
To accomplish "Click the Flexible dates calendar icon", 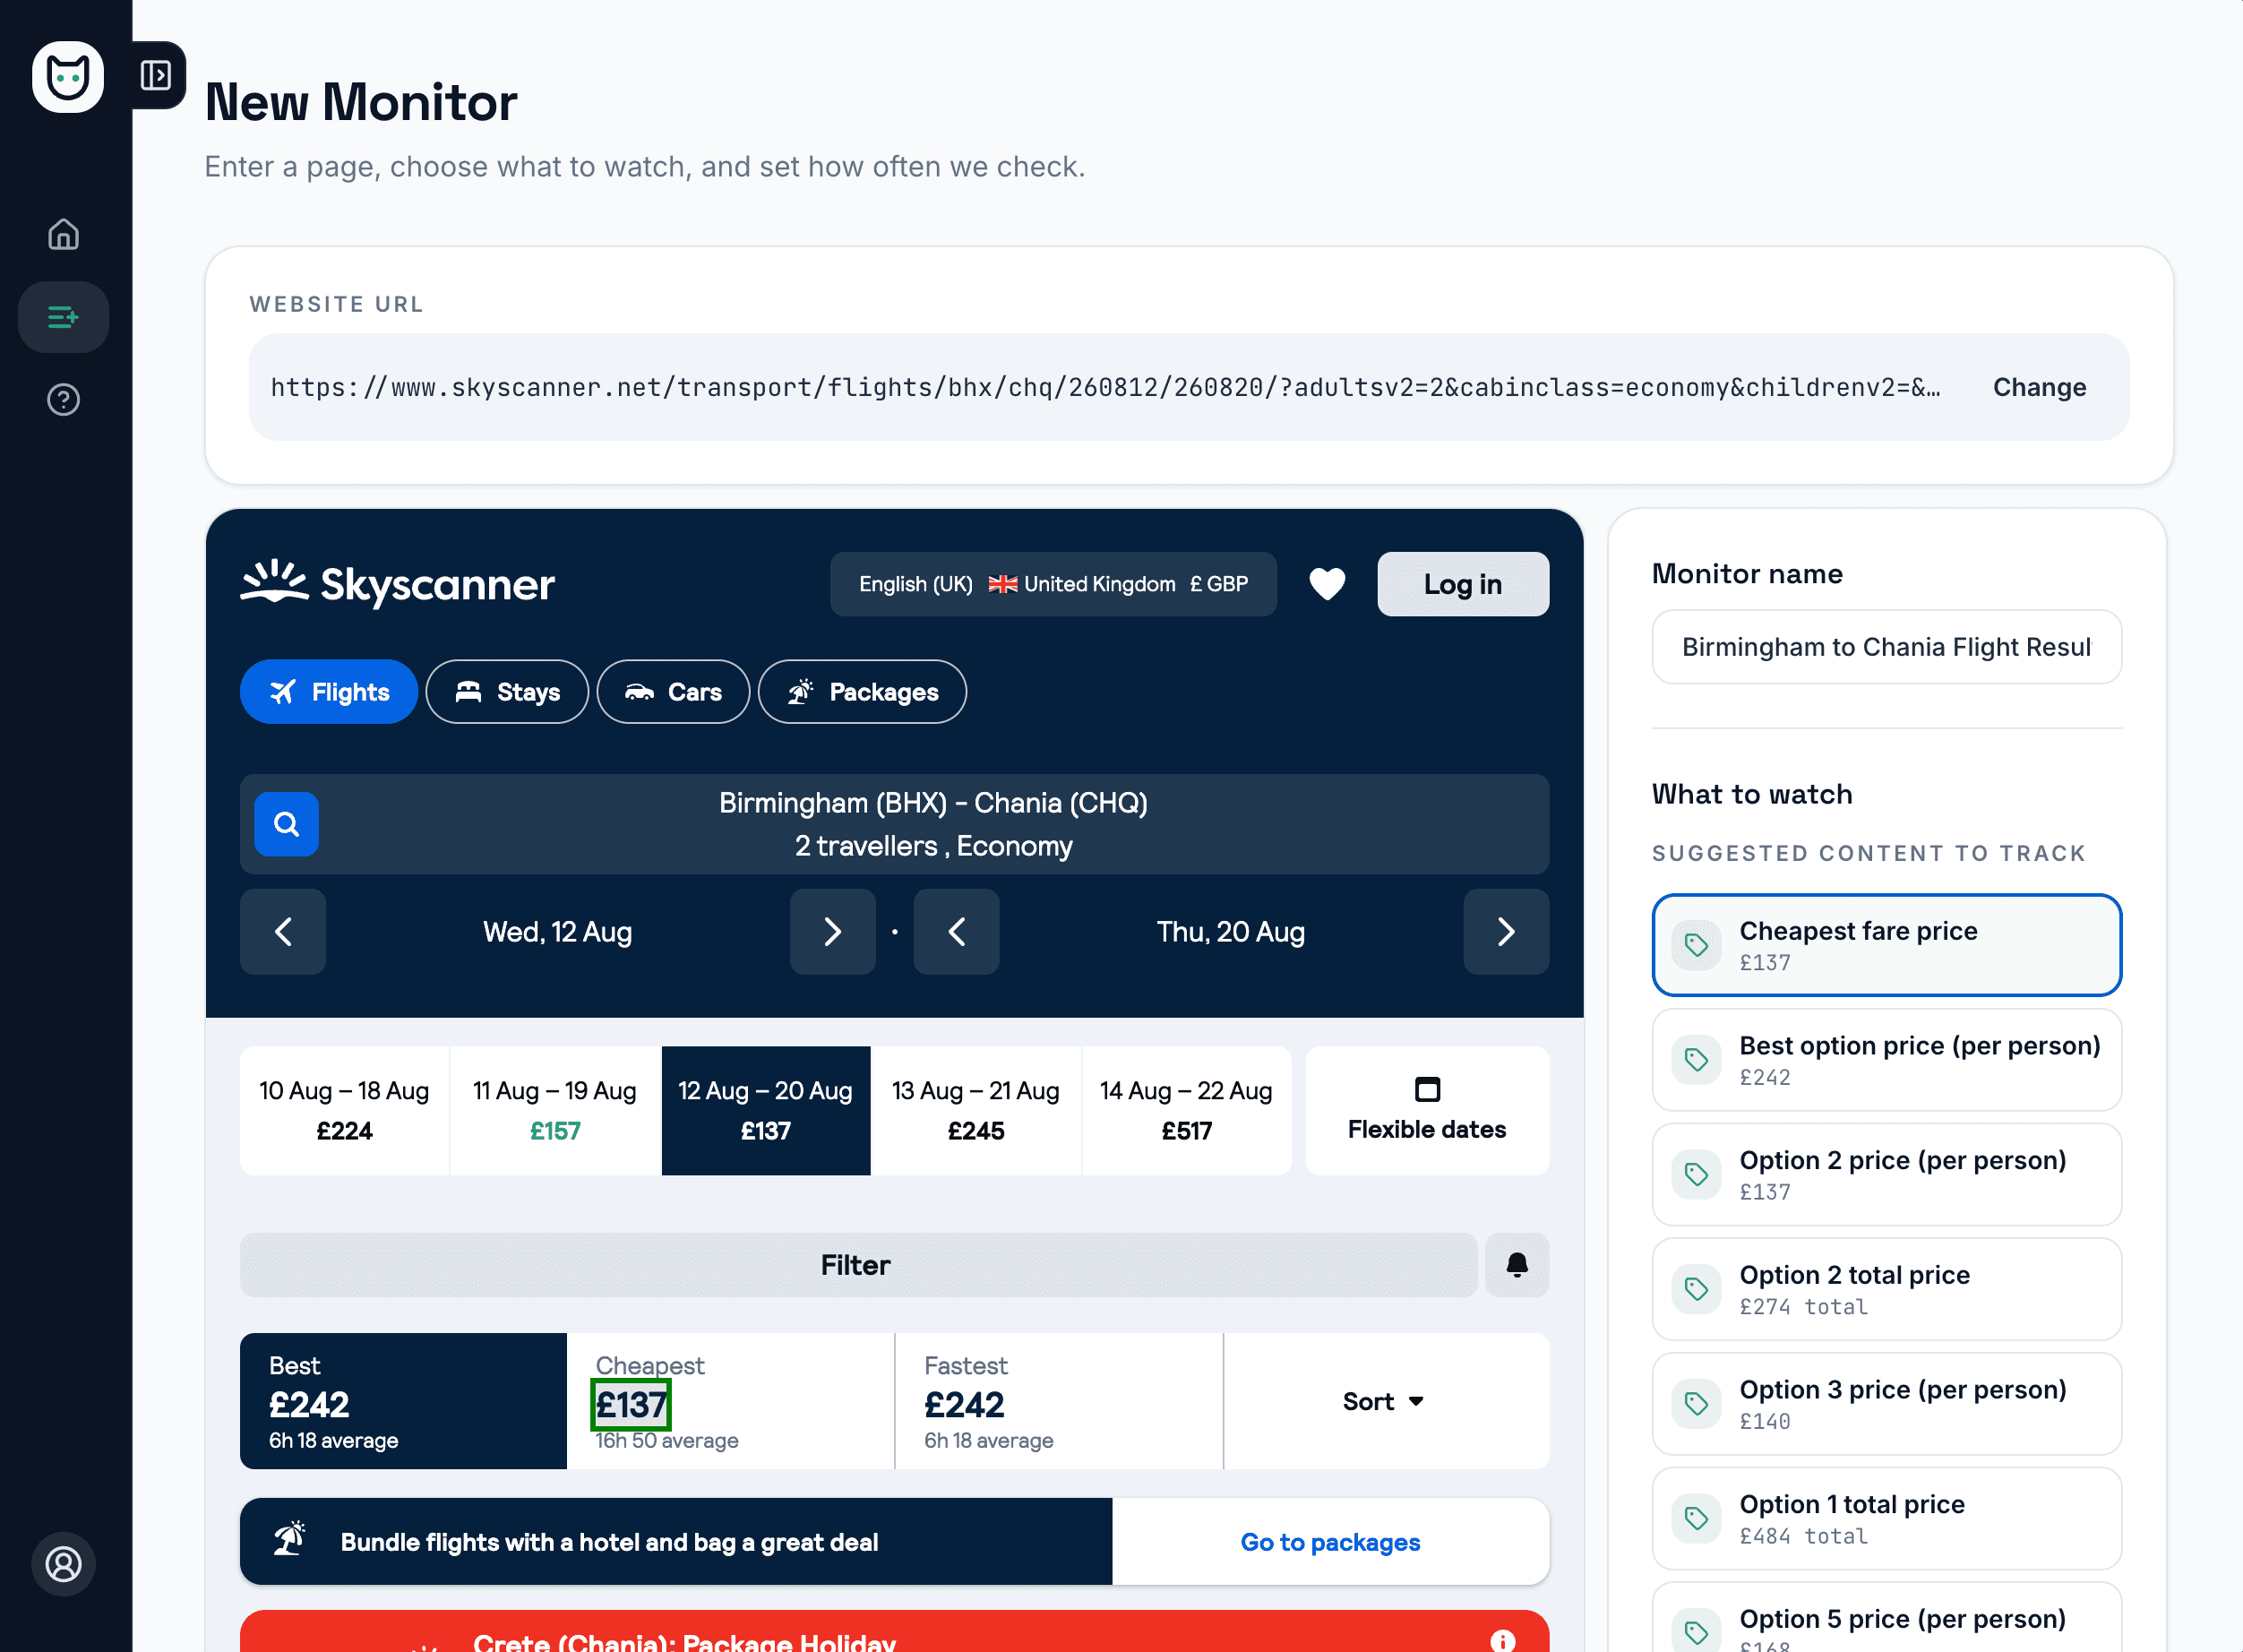I will pos(1427,1089).
